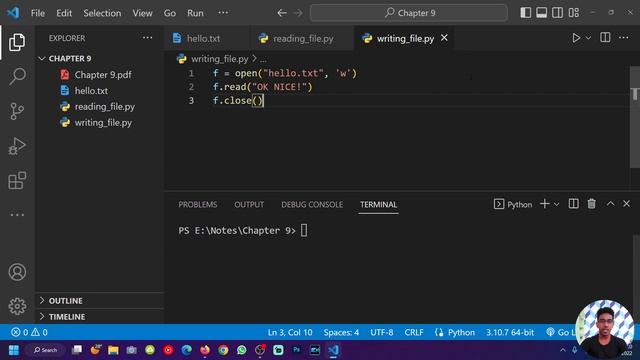Change encoding via UTF-8 status item
The height and width of the screenshot is (360, 640).
coord(382,332)
